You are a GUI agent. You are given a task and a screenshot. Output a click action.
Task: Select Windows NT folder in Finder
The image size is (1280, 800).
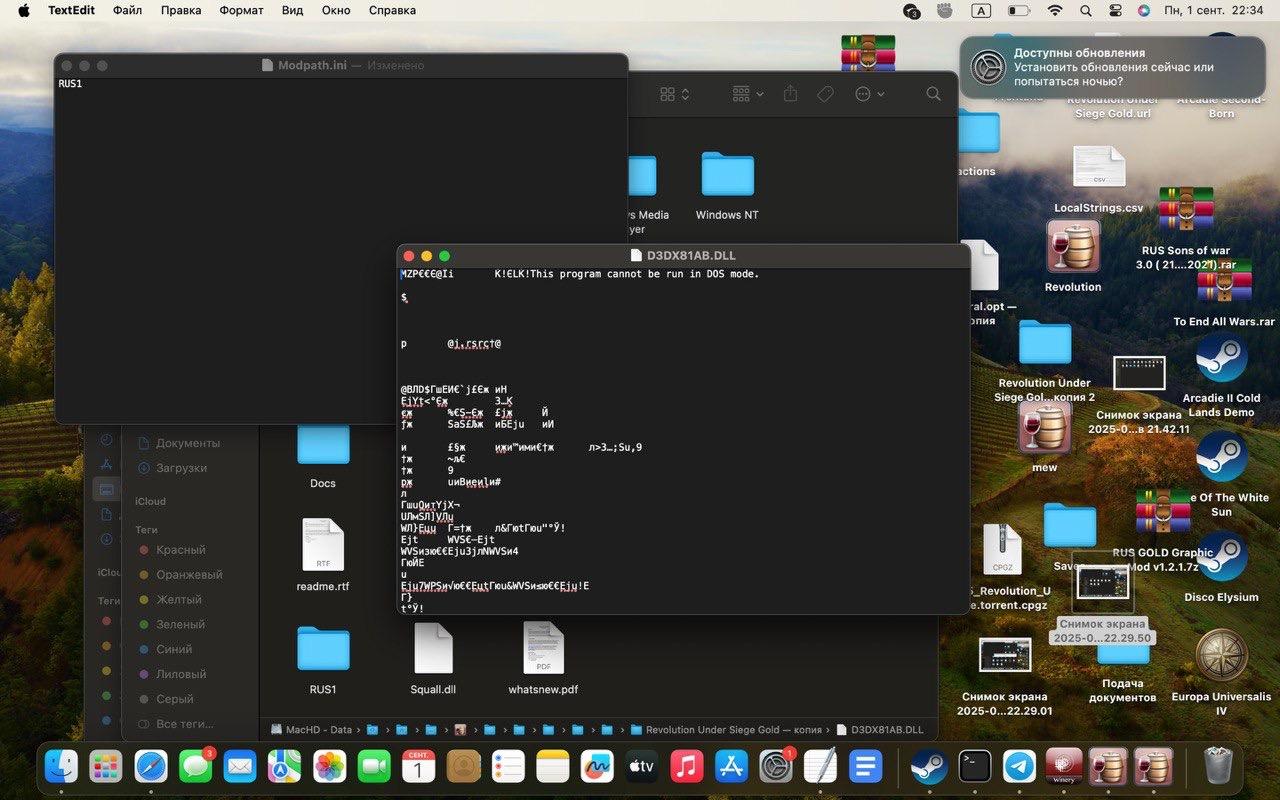727,186
